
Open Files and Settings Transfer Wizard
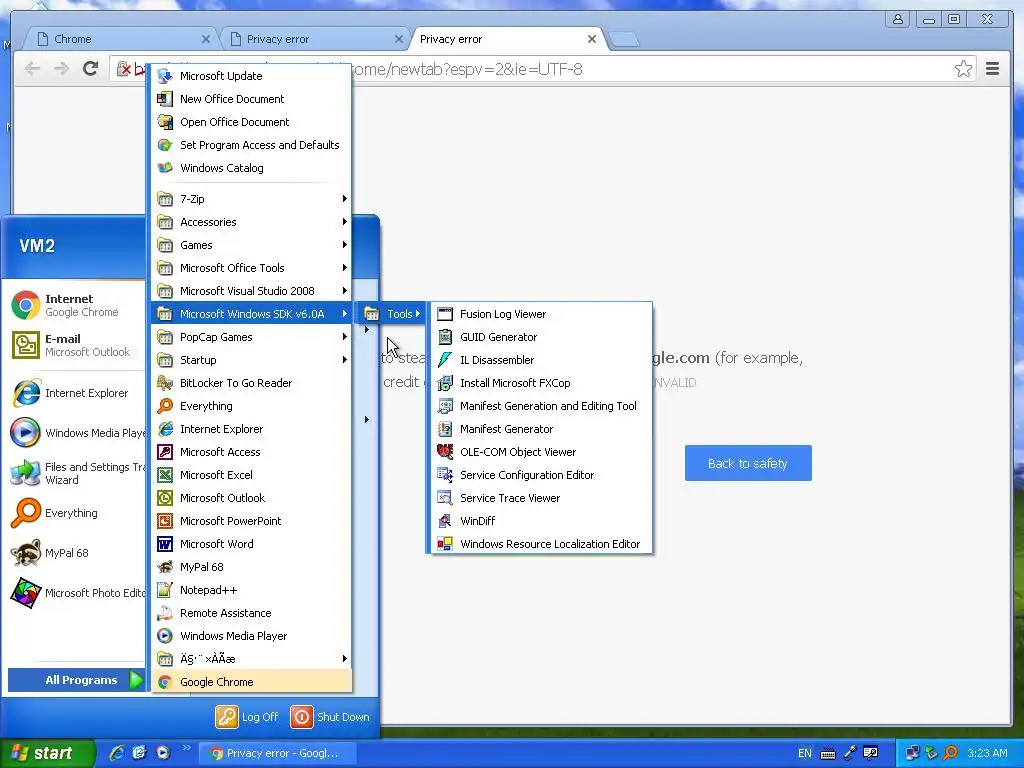75,473
